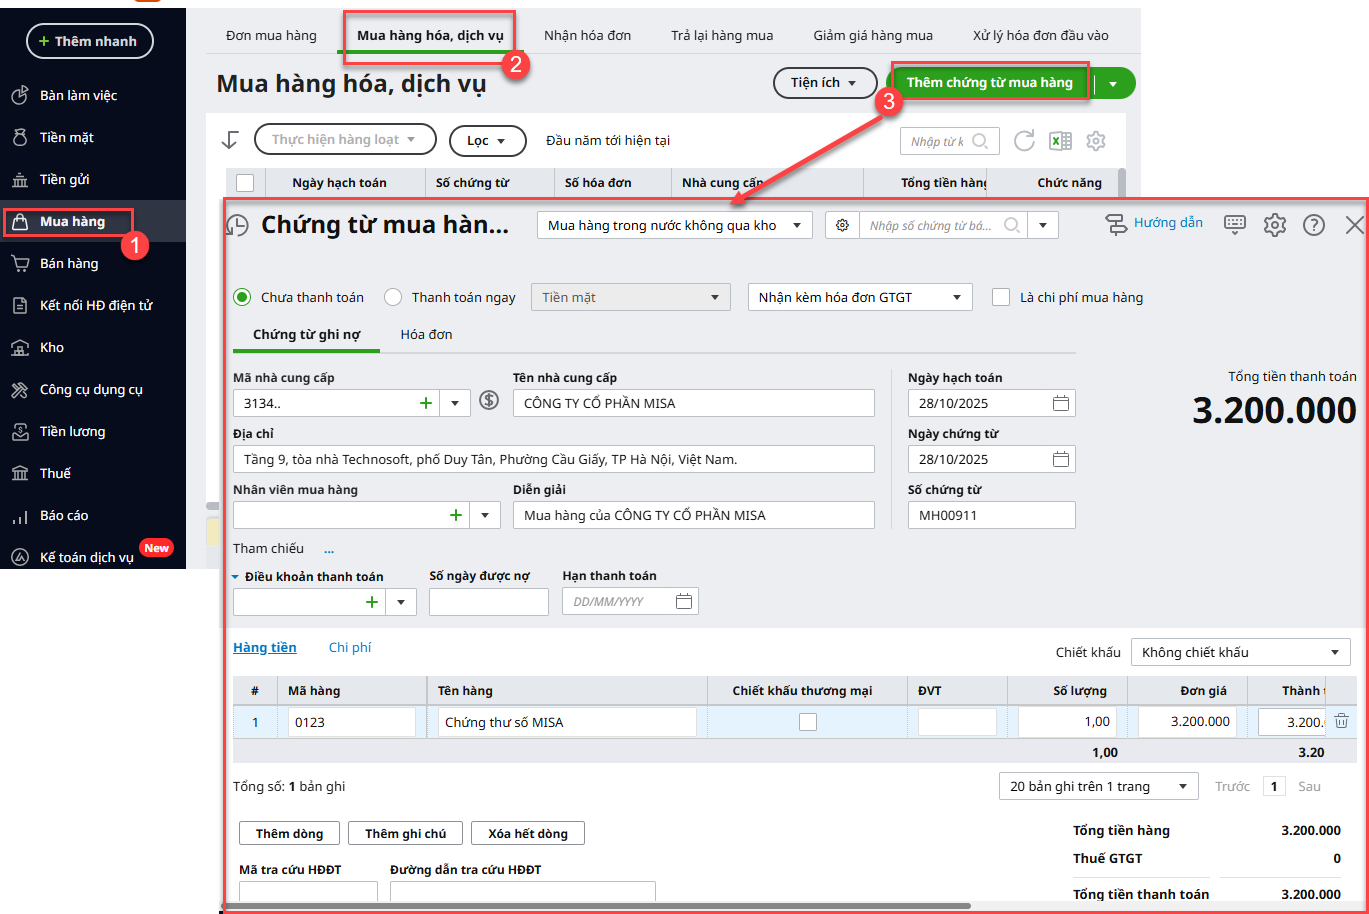Click the Thêm dòng button
This screenshot has width=1369, height=914.
coord(289,833)
